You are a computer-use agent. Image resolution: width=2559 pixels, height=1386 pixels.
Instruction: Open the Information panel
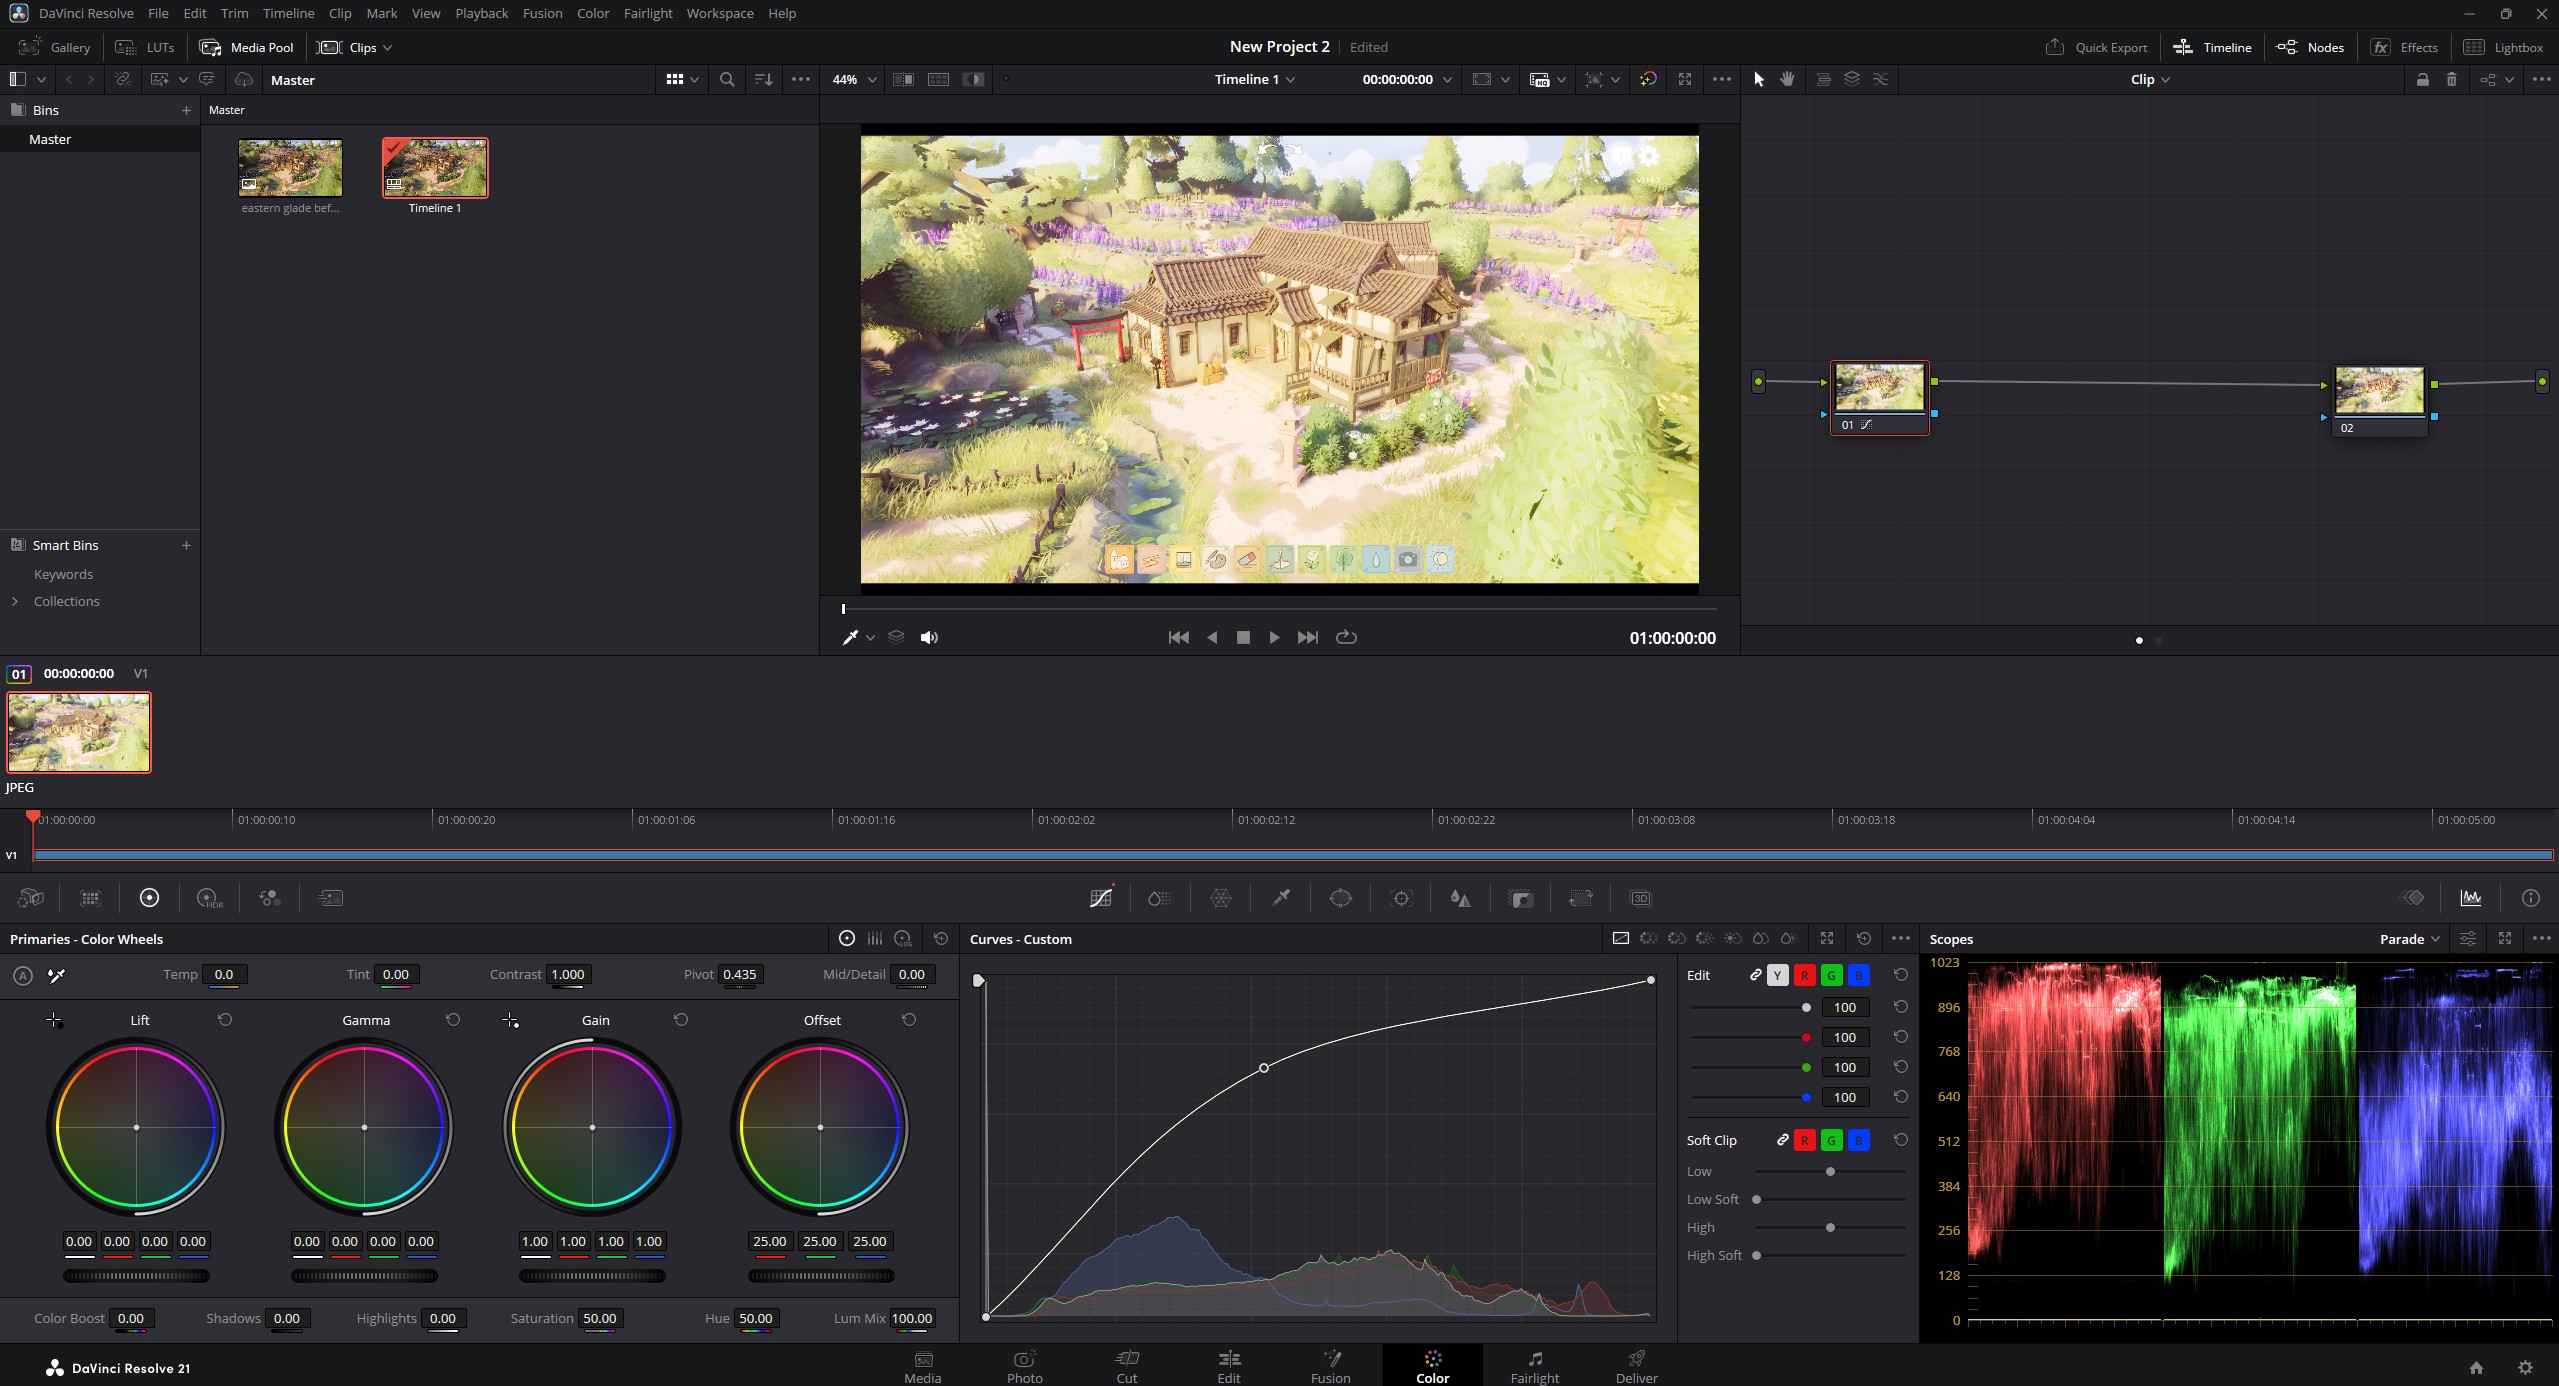[x=2531, y=898]
